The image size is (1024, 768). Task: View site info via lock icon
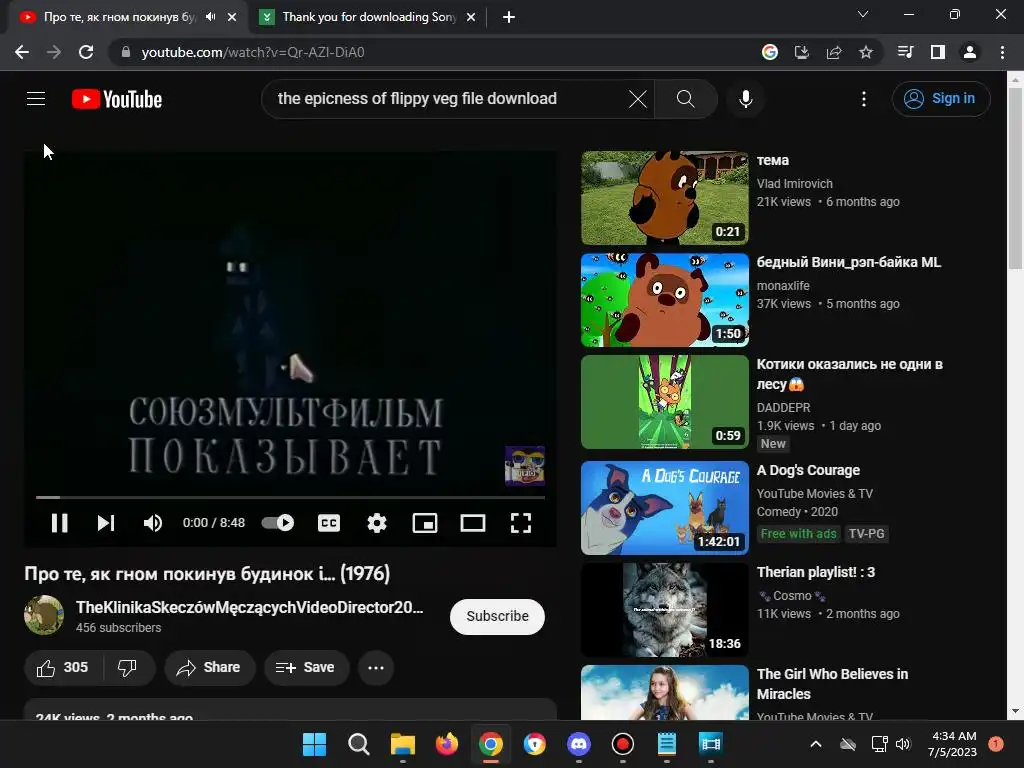126,52
